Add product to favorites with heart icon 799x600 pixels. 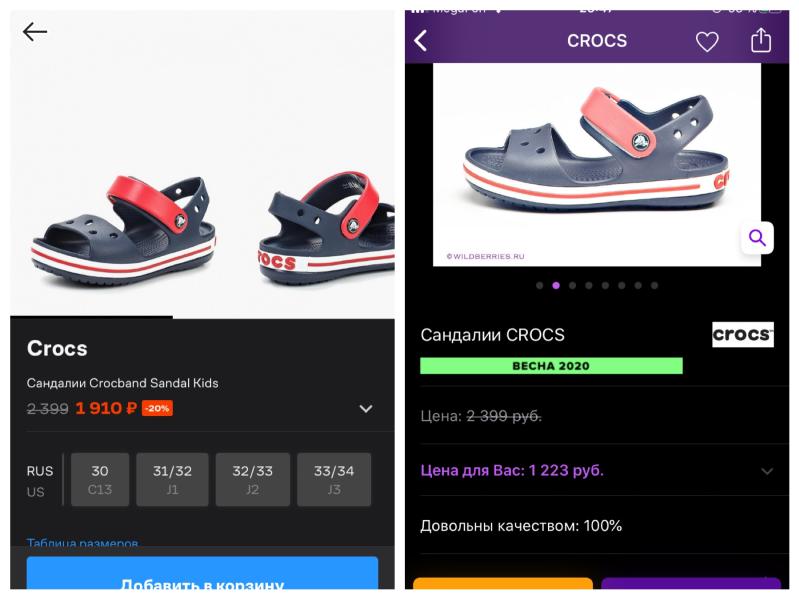click(707, 41)
